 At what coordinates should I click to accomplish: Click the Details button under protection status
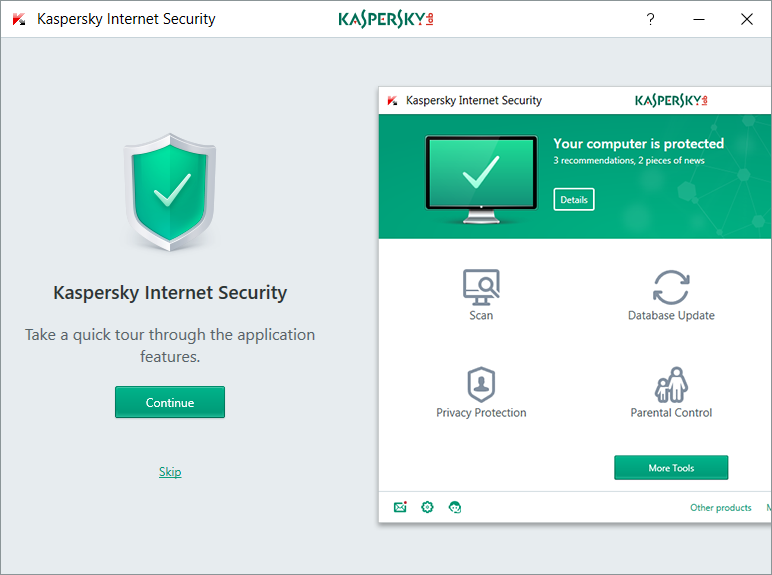574,199
